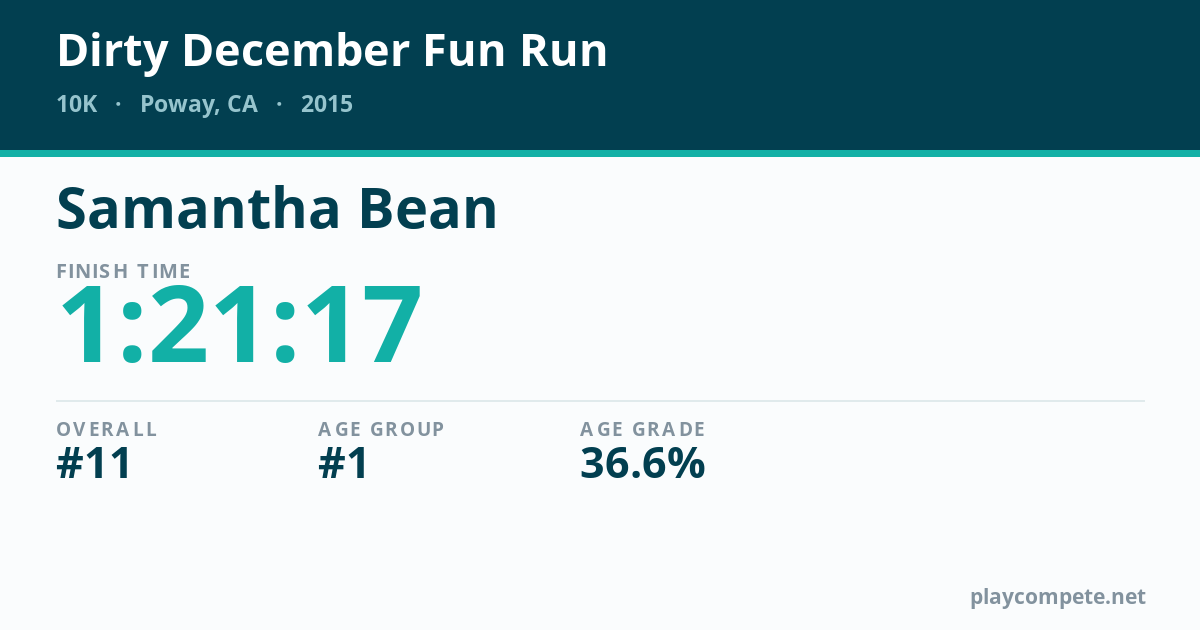Select the 10K distance label
This screenshot has height=630, width=1200.
pyautogui.click(x=77, y=104)
